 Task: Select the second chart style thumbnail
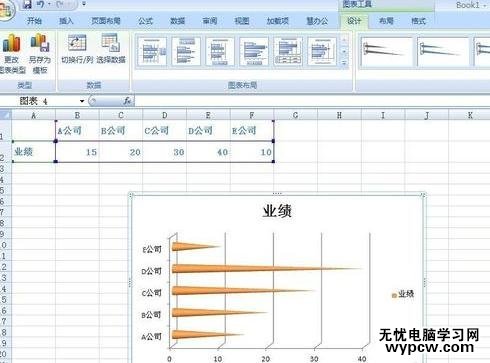click(443, 52)
